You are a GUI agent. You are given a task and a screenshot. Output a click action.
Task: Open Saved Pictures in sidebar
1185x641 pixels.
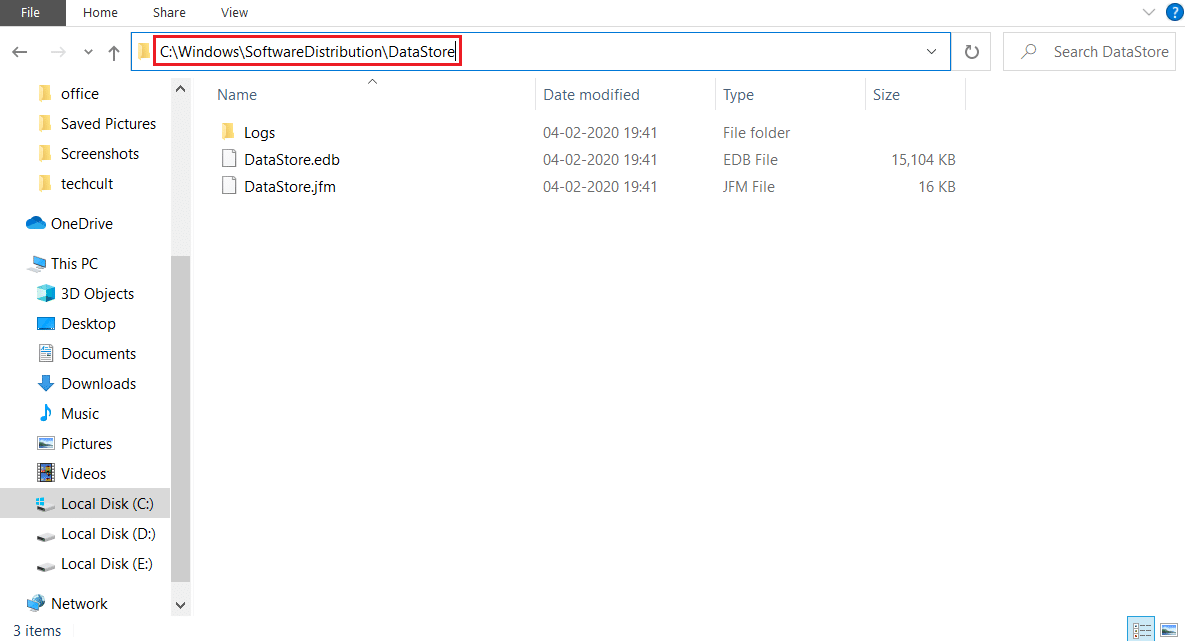tap(108, 124)
